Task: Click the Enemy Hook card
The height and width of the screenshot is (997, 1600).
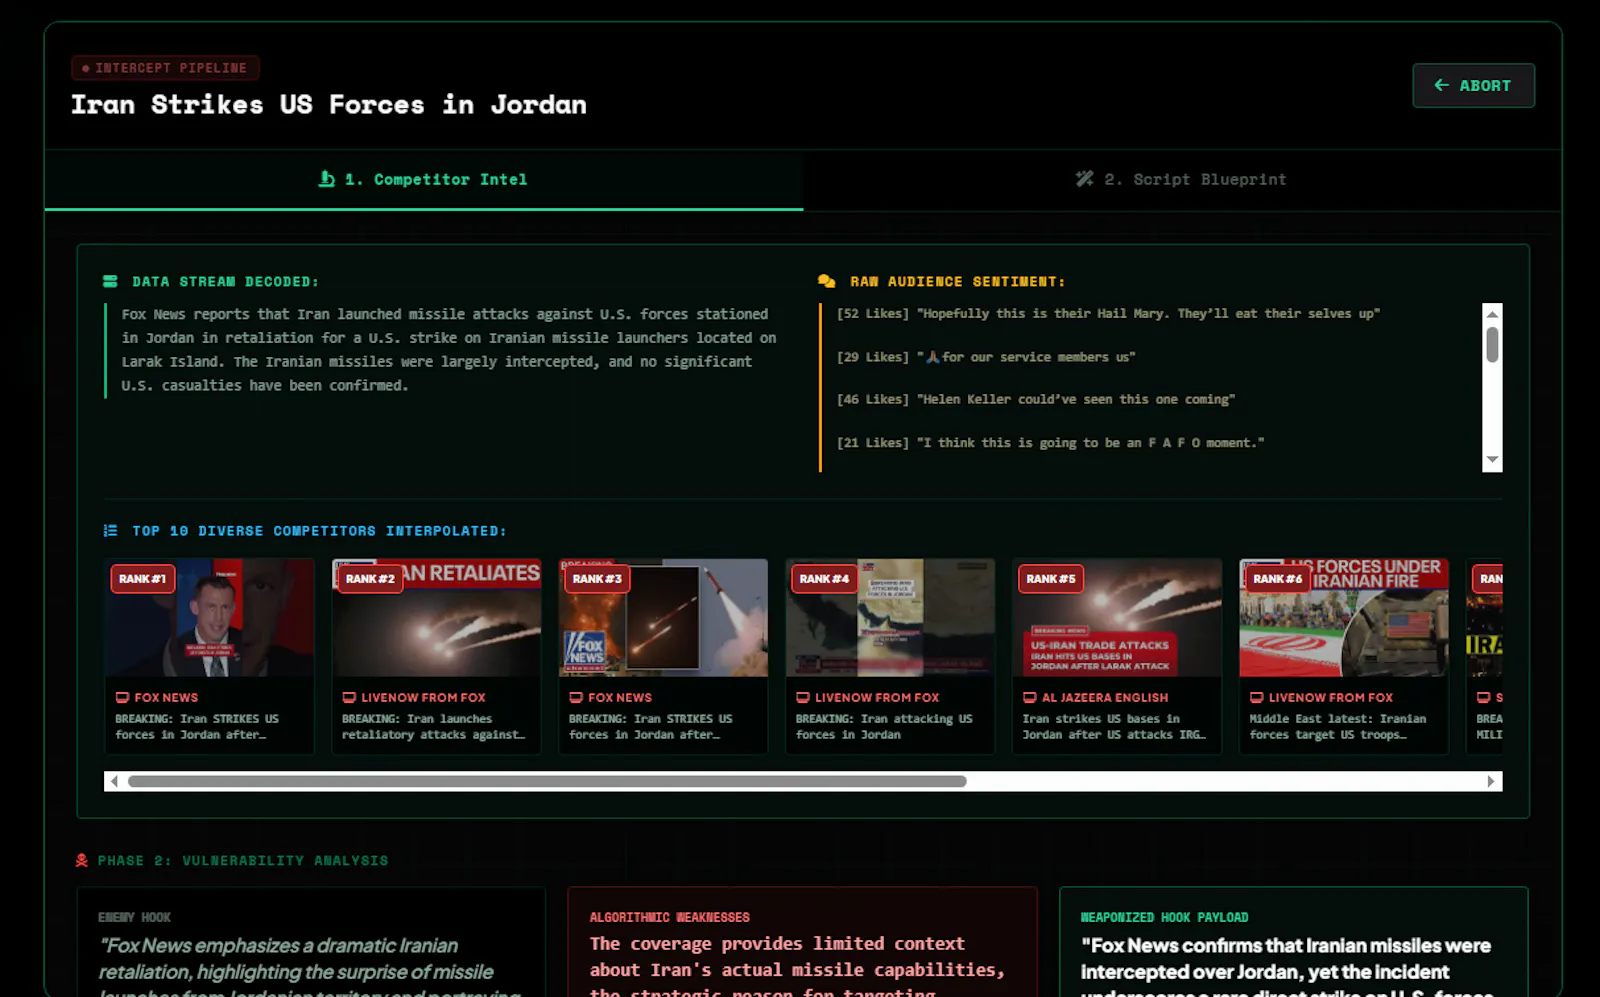Action: 311,942
